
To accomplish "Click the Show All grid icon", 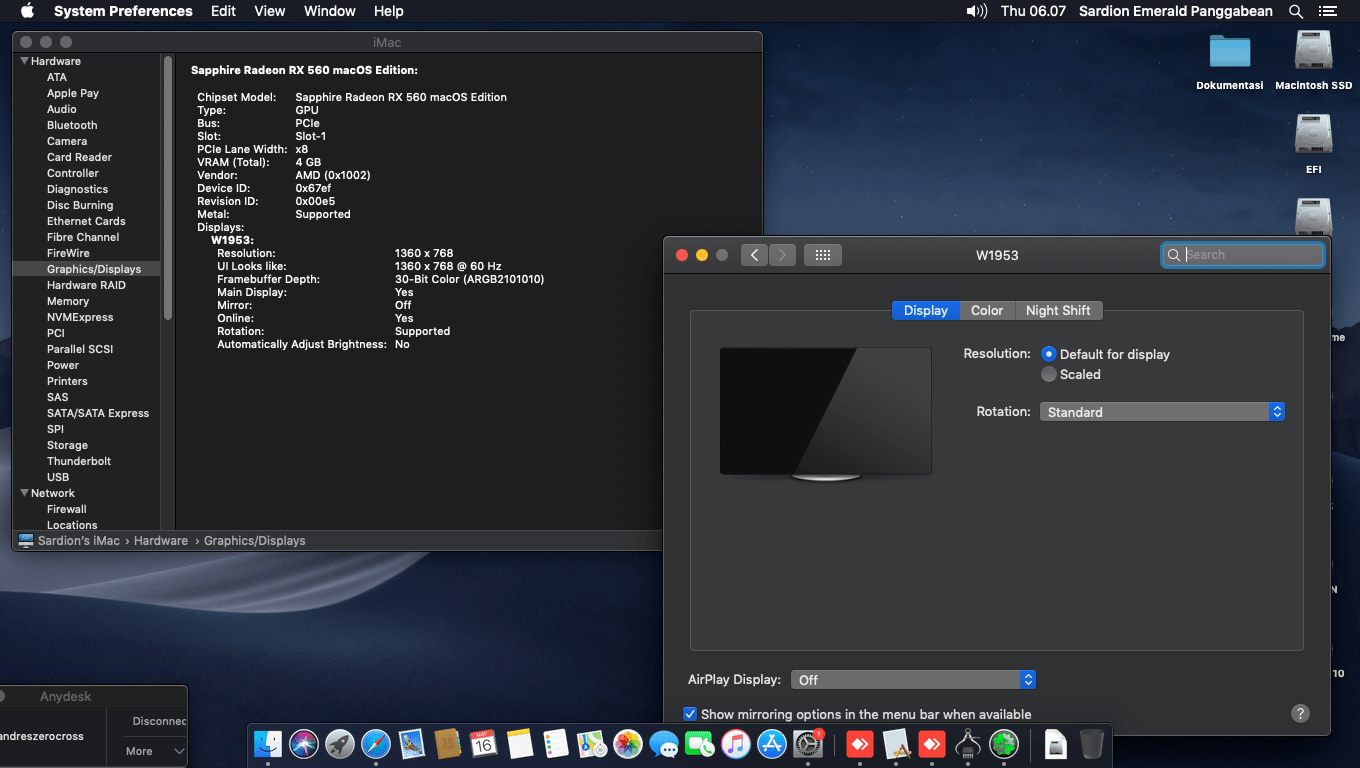I will click(823, 255).
